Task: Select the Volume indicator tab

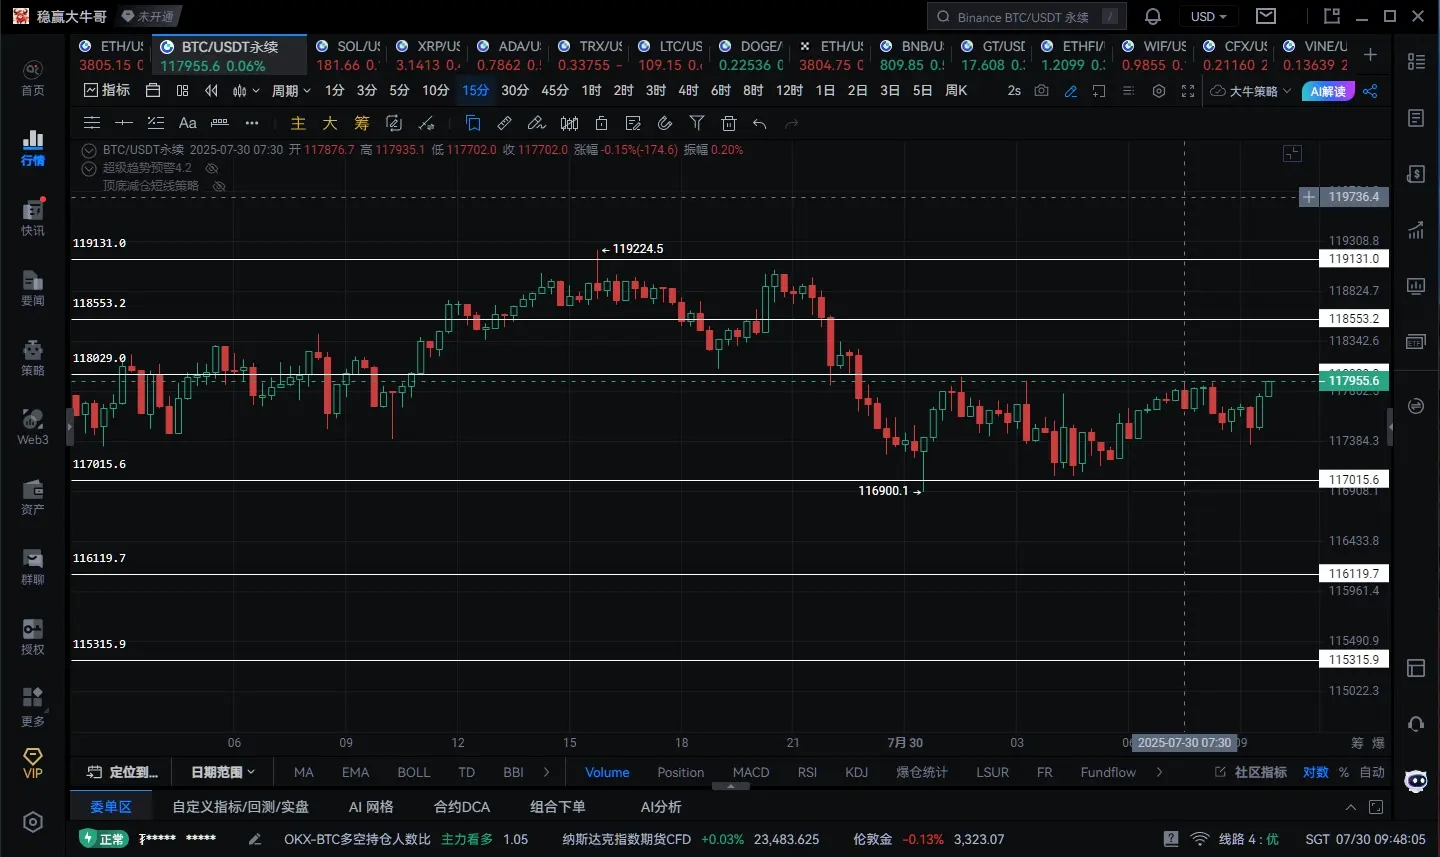Action: point(607,772)
